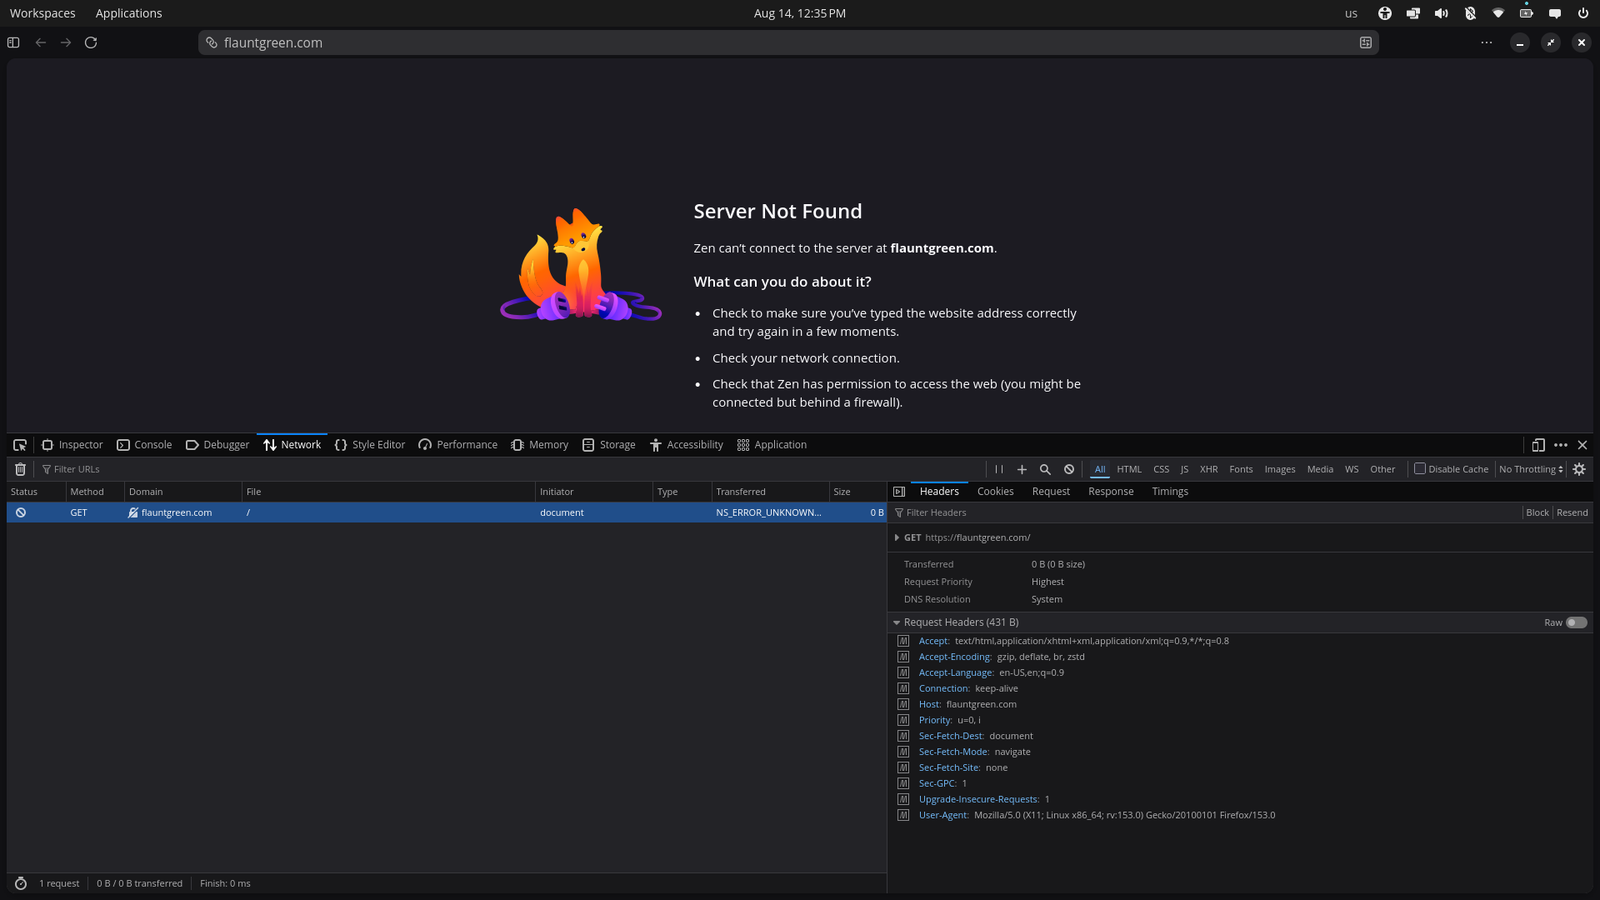Open notifications chat bubble icon
Screen dimensions: 1600x900
pyautogui.click(x=1555, y=13)
